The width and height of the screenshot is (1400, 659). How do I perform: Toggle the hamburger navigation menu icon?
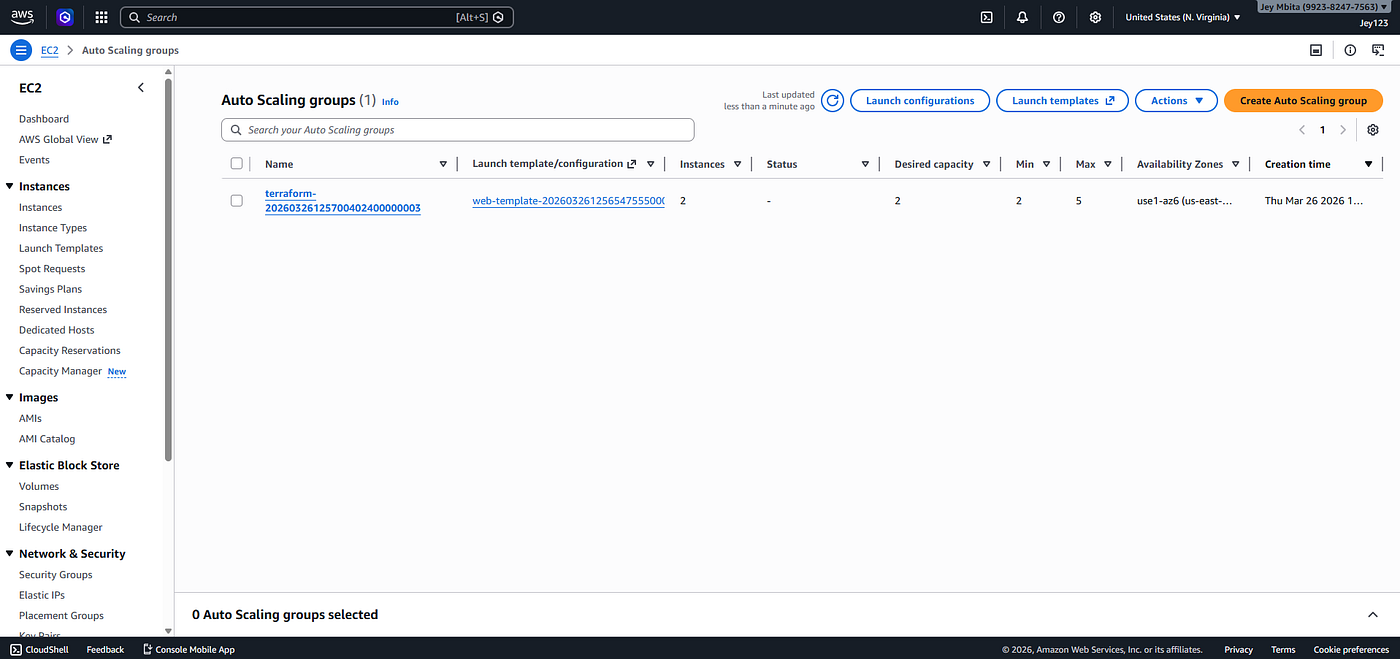click(21, 50)
